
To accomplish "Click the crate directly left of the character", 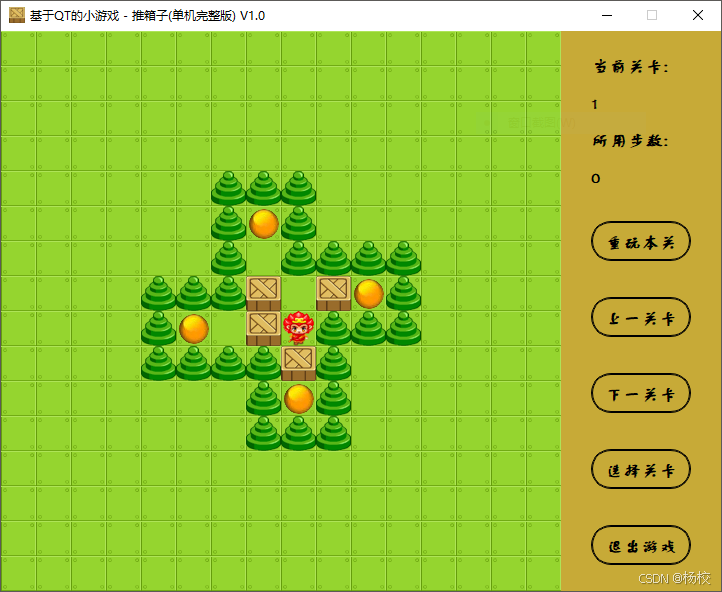I will pyautogui.click(x=263, y=328).
